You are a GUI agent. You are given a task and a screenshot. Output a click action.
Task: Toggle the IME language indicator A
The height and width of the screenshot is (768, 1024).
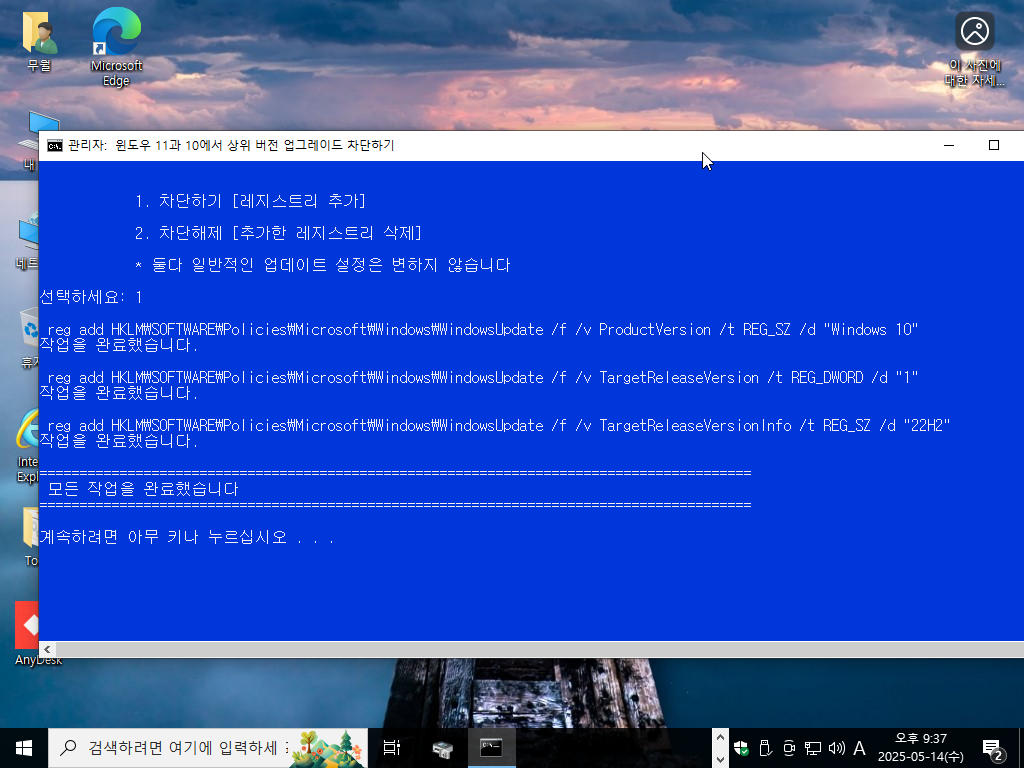(859, 748)
